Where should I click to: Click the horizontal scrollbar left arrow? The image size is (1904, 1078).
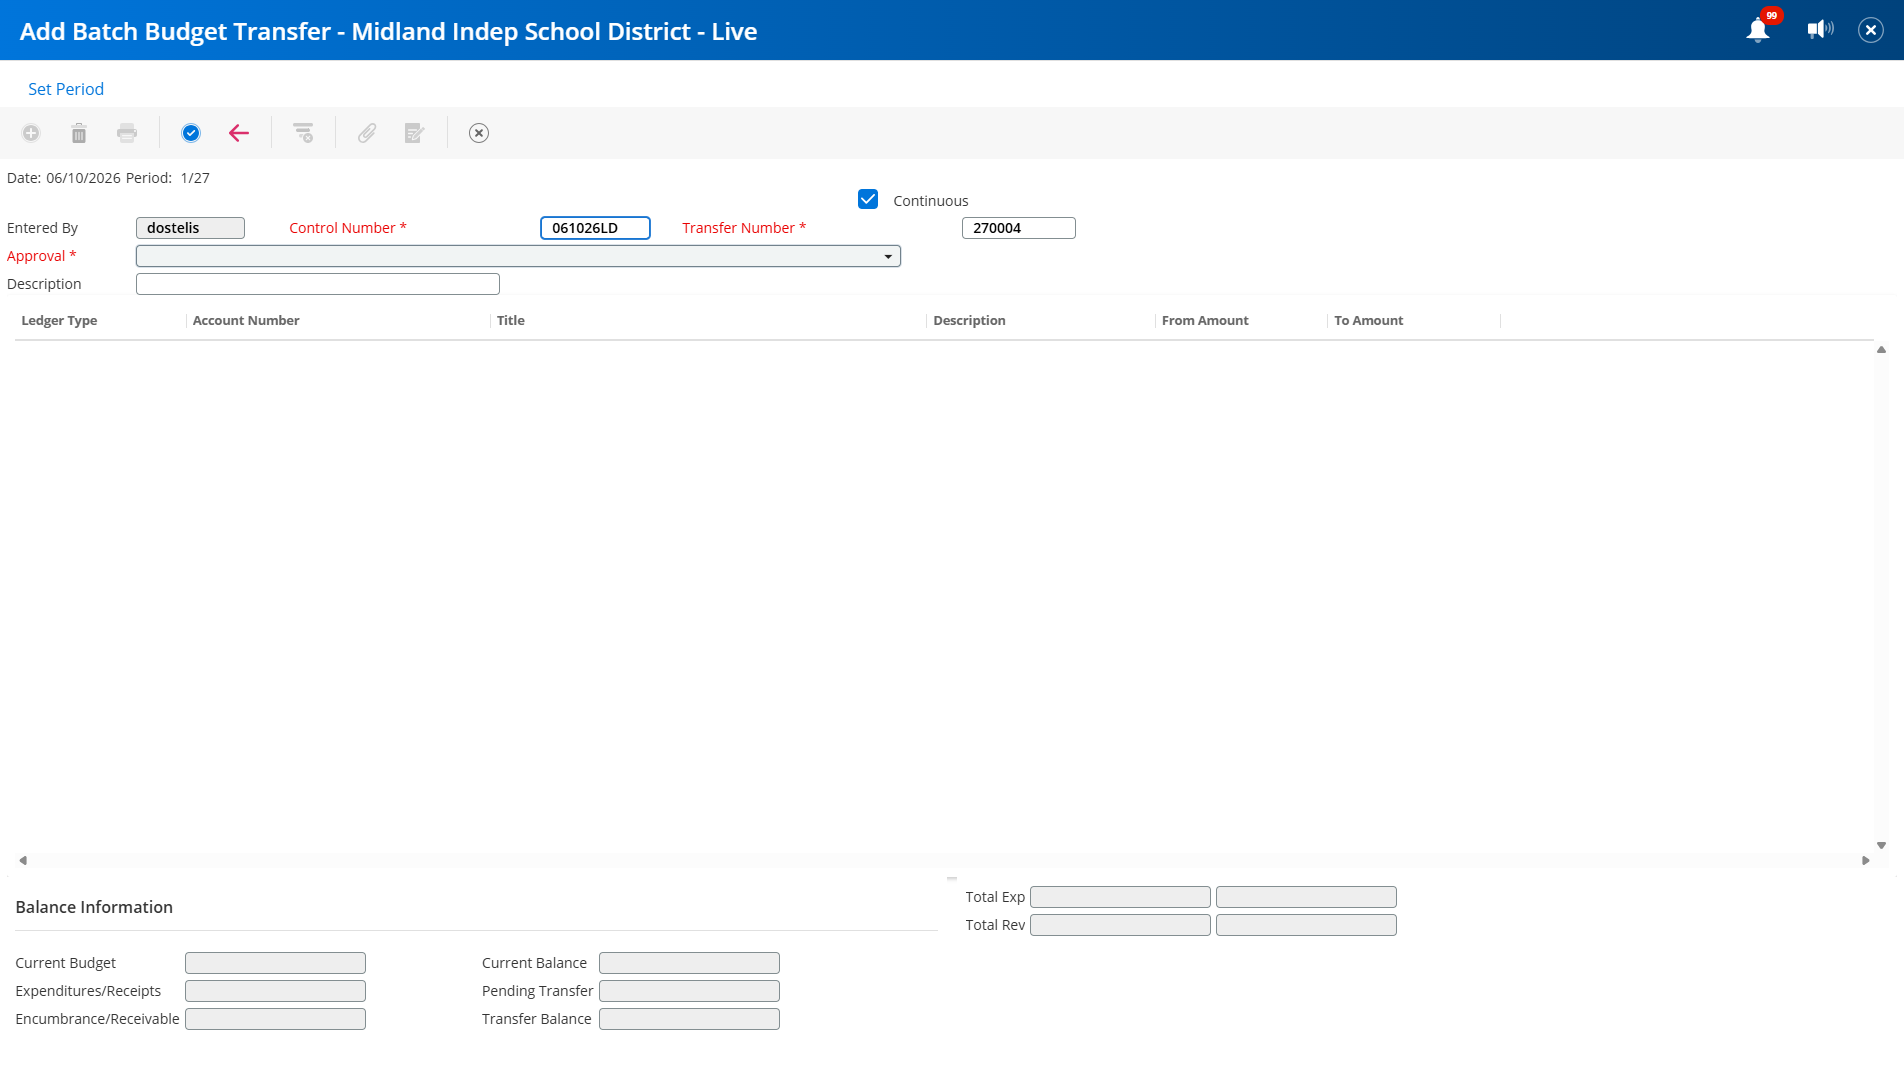[x=23, y=861]
